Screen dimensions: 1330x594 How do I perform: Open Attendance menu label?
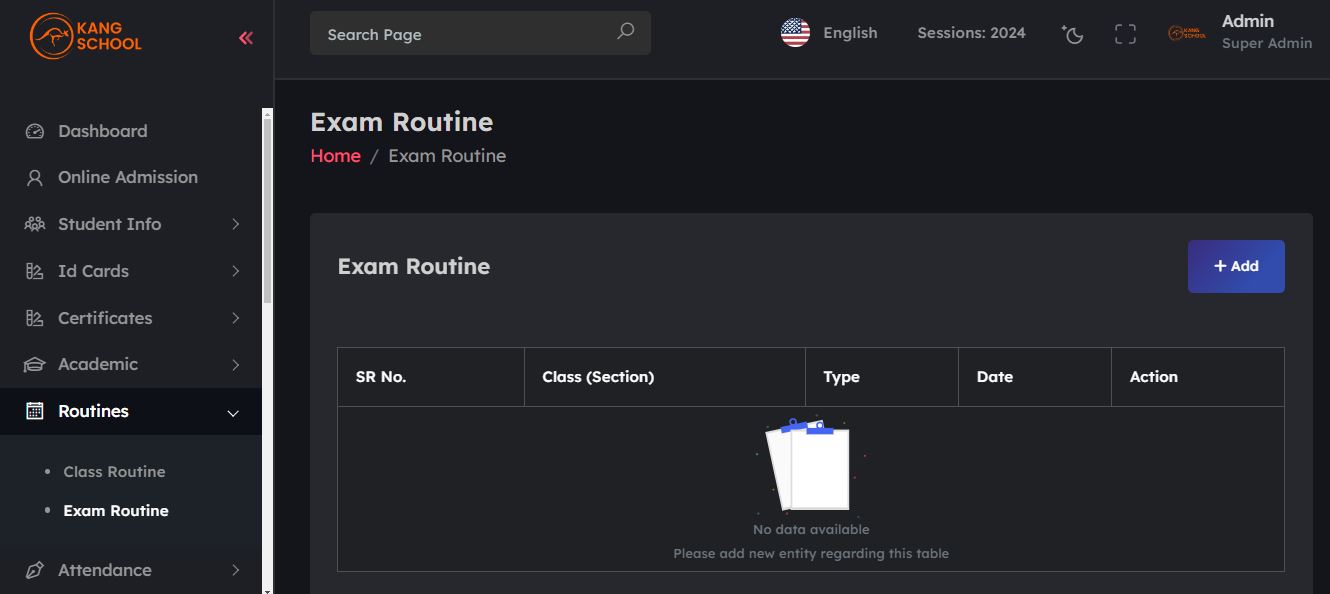pos(105,570)
